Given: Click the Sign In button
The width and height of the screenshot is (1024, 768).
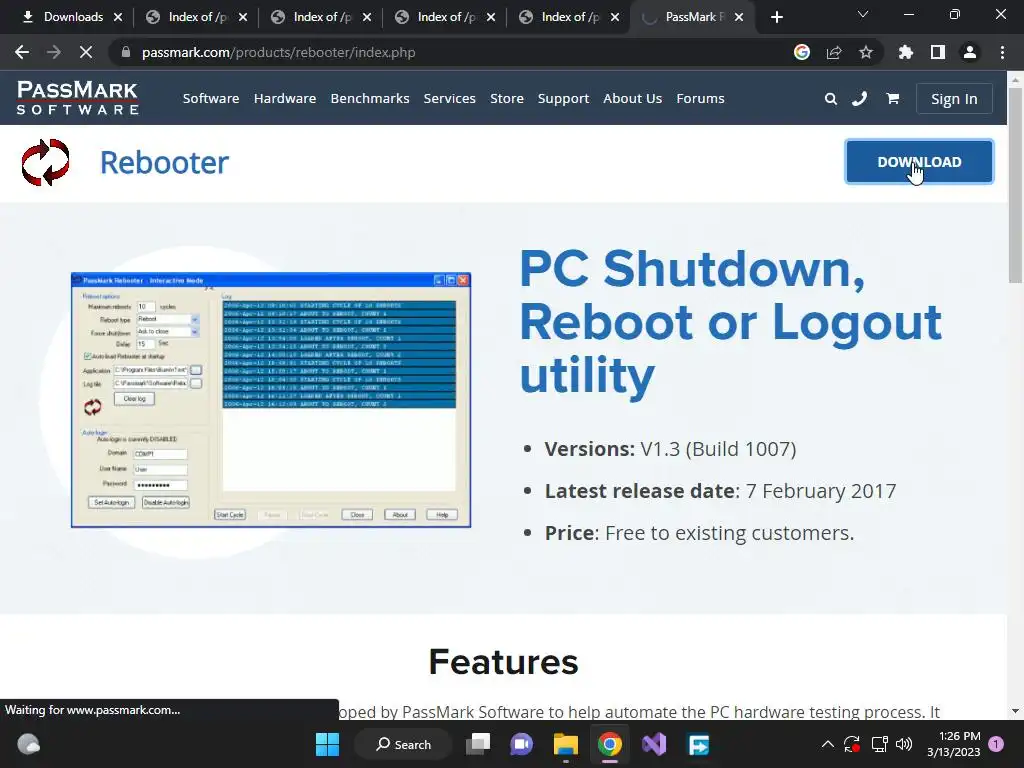Looking at the screenshot, I should click(x=953, y=99).
